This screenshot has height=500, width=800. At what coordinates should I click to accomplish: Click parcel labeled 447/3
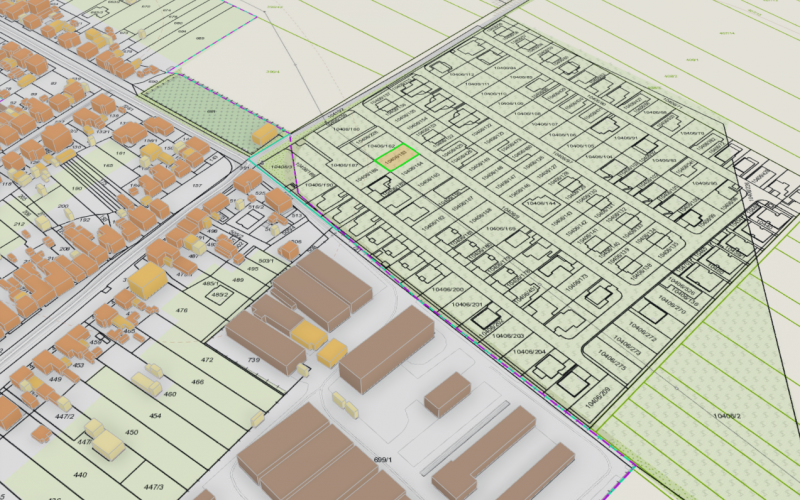pyautogui.click(x=152, y=486)
